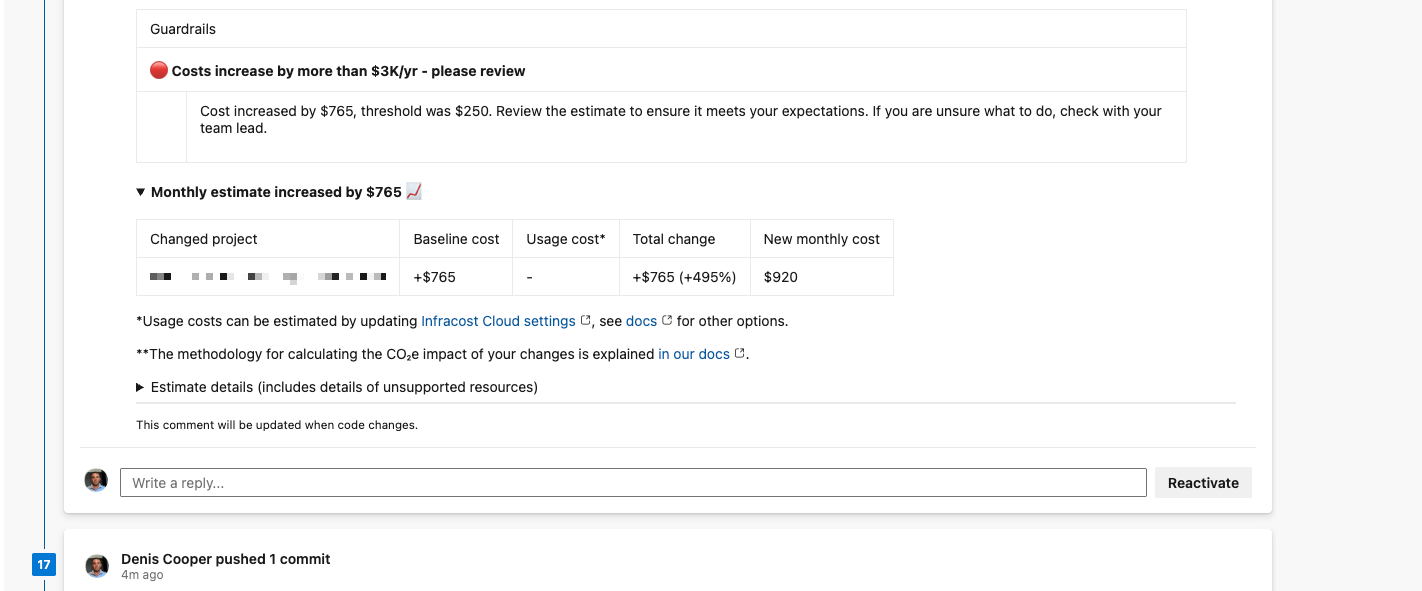
Task: Click the blue 17 timeline marker
Action: click(44, 565)
